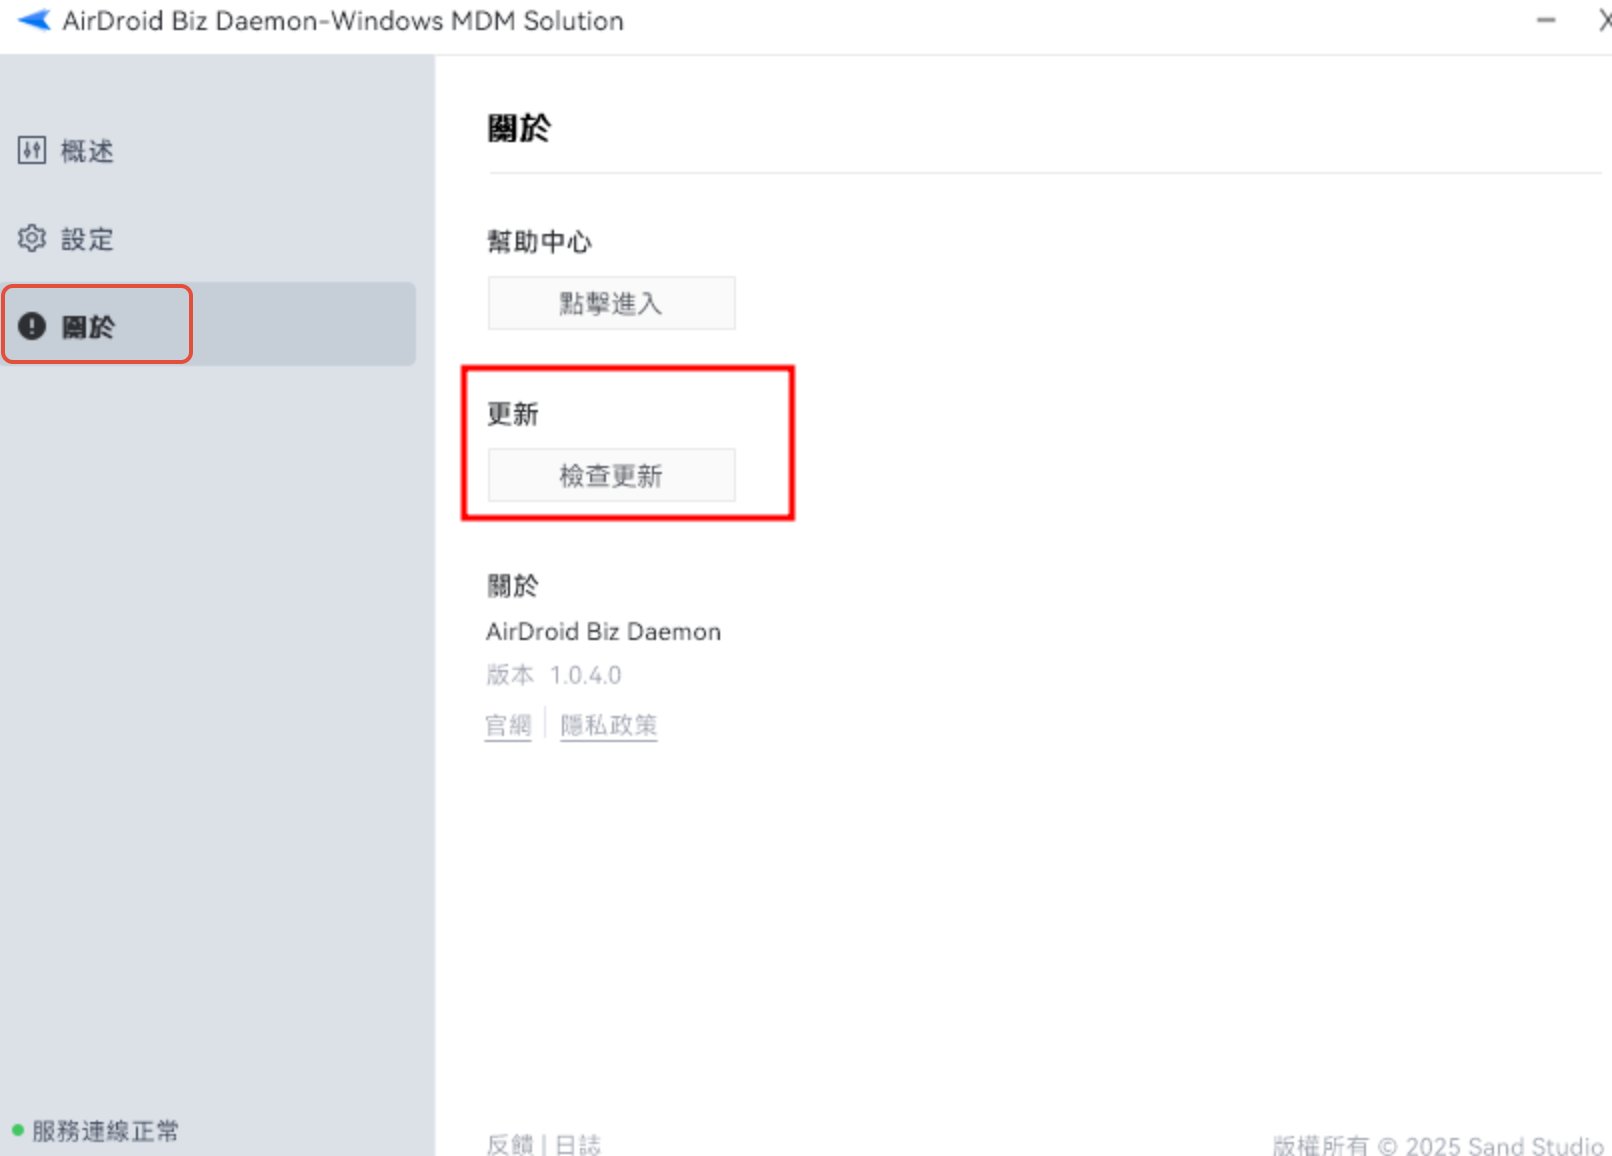
Task: Click the 點擊進入 help center button
Action: pos(611,303)
